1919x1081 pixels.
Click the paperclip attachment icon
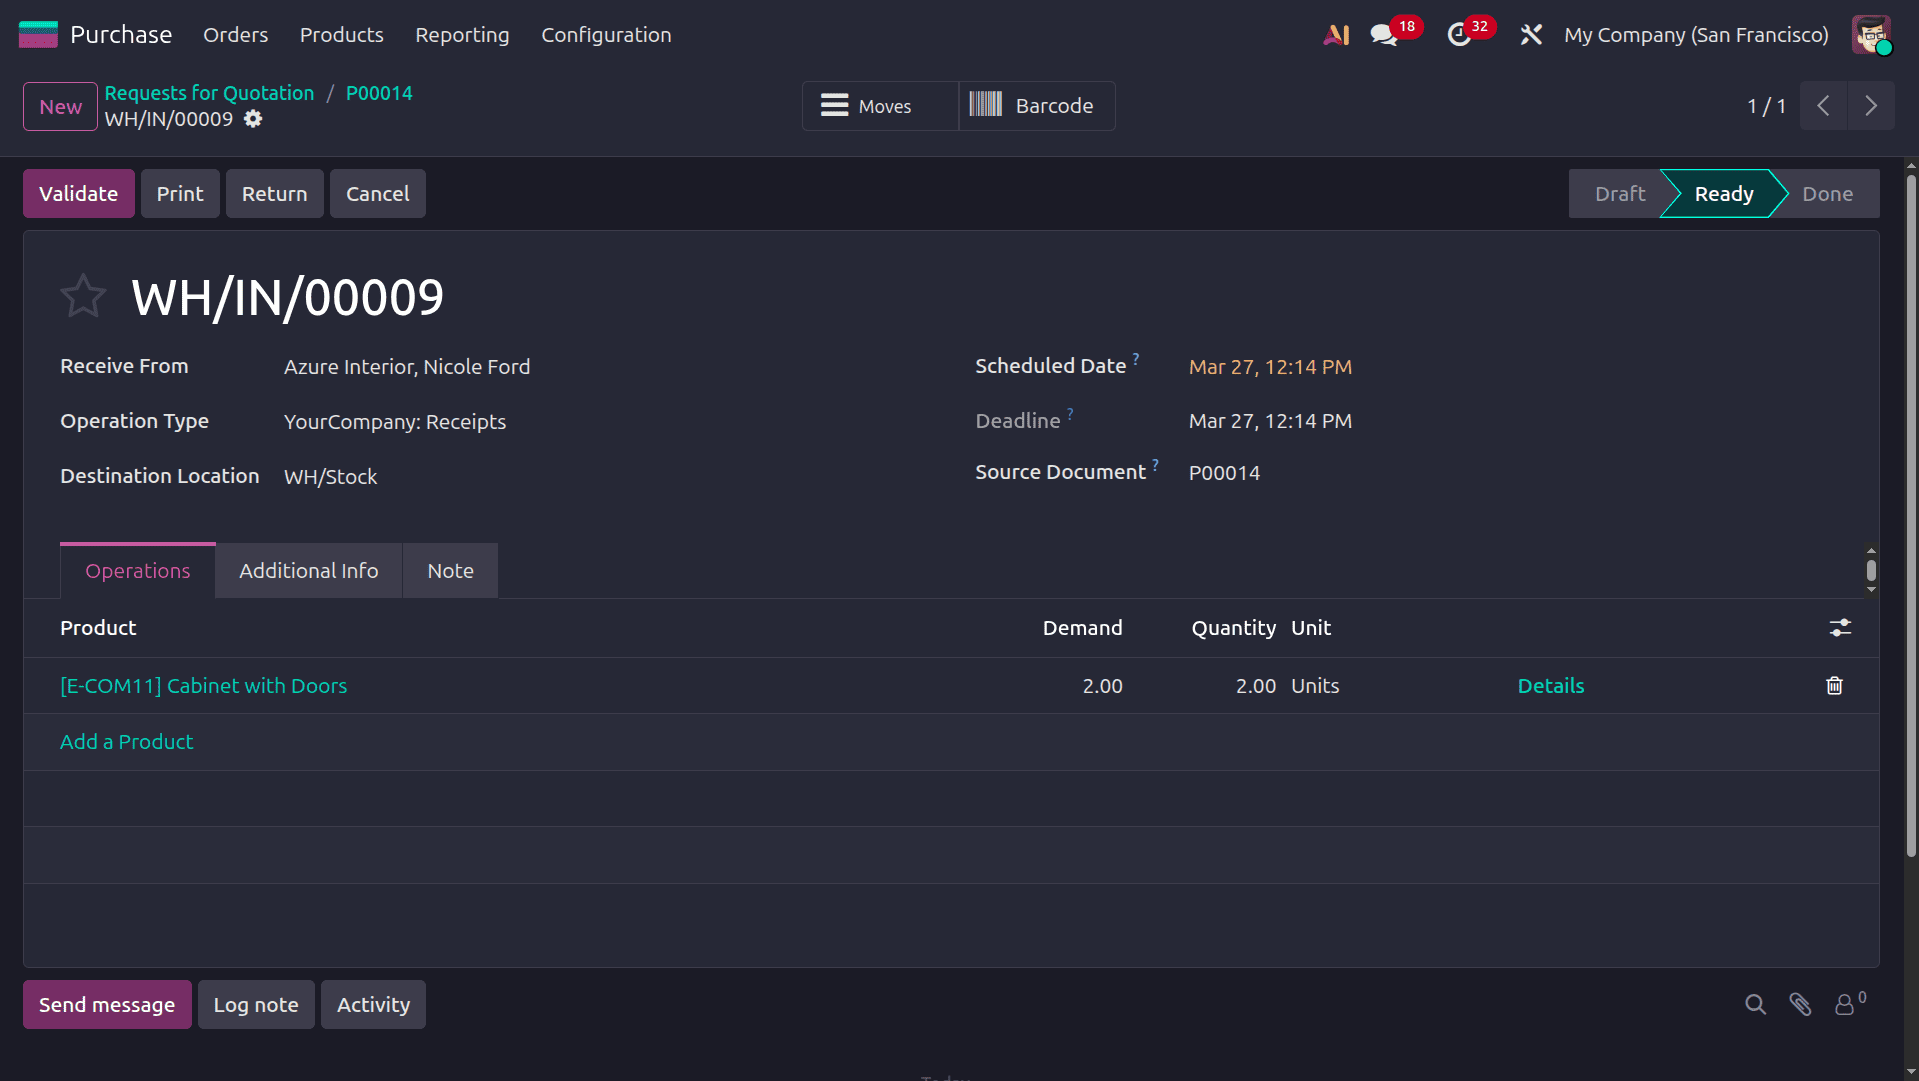tap(1802, 1004)
